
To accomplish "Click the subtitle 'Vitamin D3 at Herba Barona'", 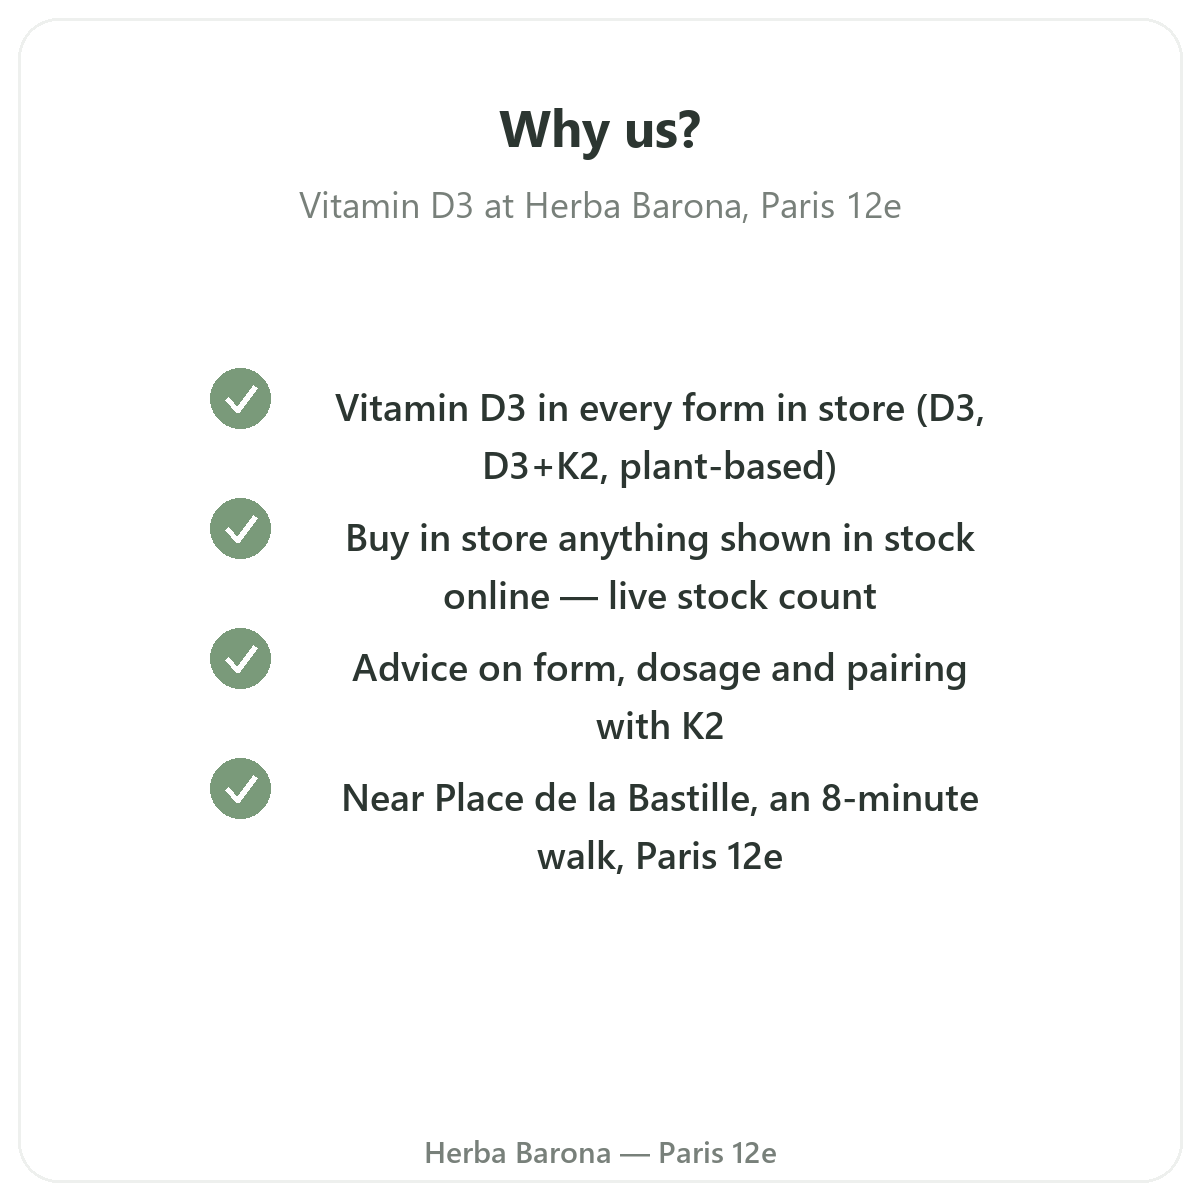I will pyautogui.click(x=521, y=206).
